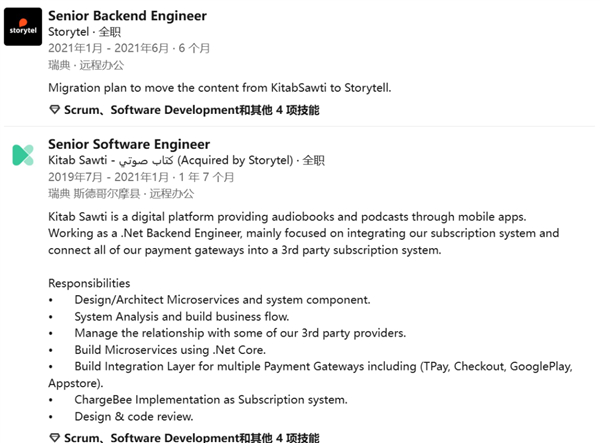
Task: Click the 瑞典 · 远程办公 location text
Action: 86,65
